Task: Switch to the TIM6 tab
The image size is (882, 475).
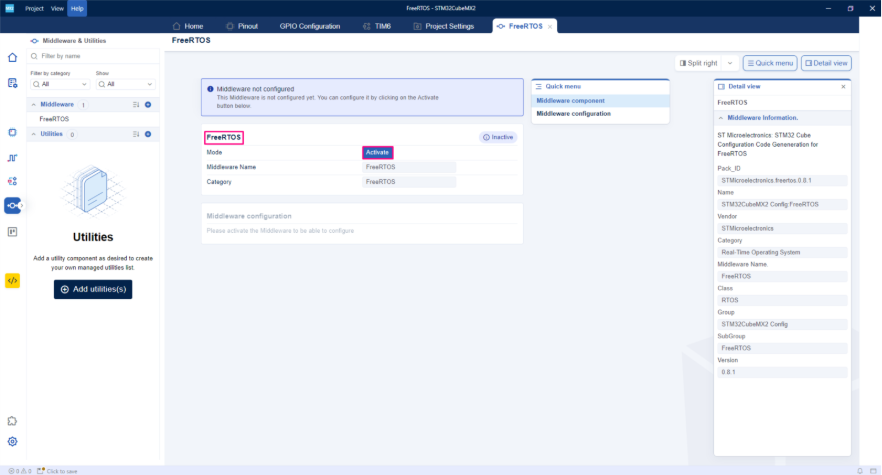Action: [x=377, y=26]
